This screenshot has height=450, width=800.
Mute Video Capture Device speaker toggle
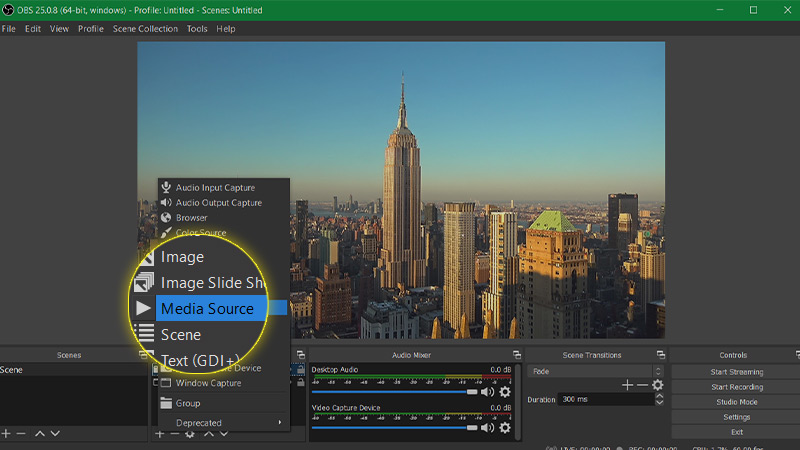(487, 428)
